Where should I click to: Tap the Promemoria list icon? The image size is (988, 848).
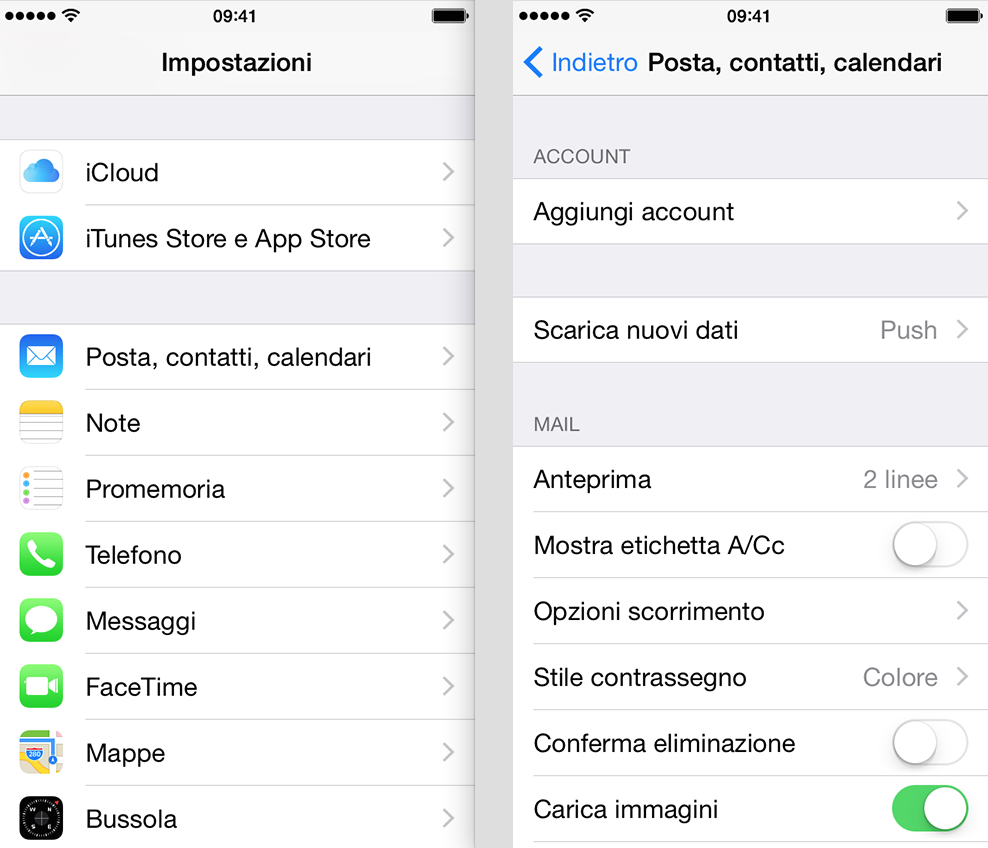(x=41, y=489)
